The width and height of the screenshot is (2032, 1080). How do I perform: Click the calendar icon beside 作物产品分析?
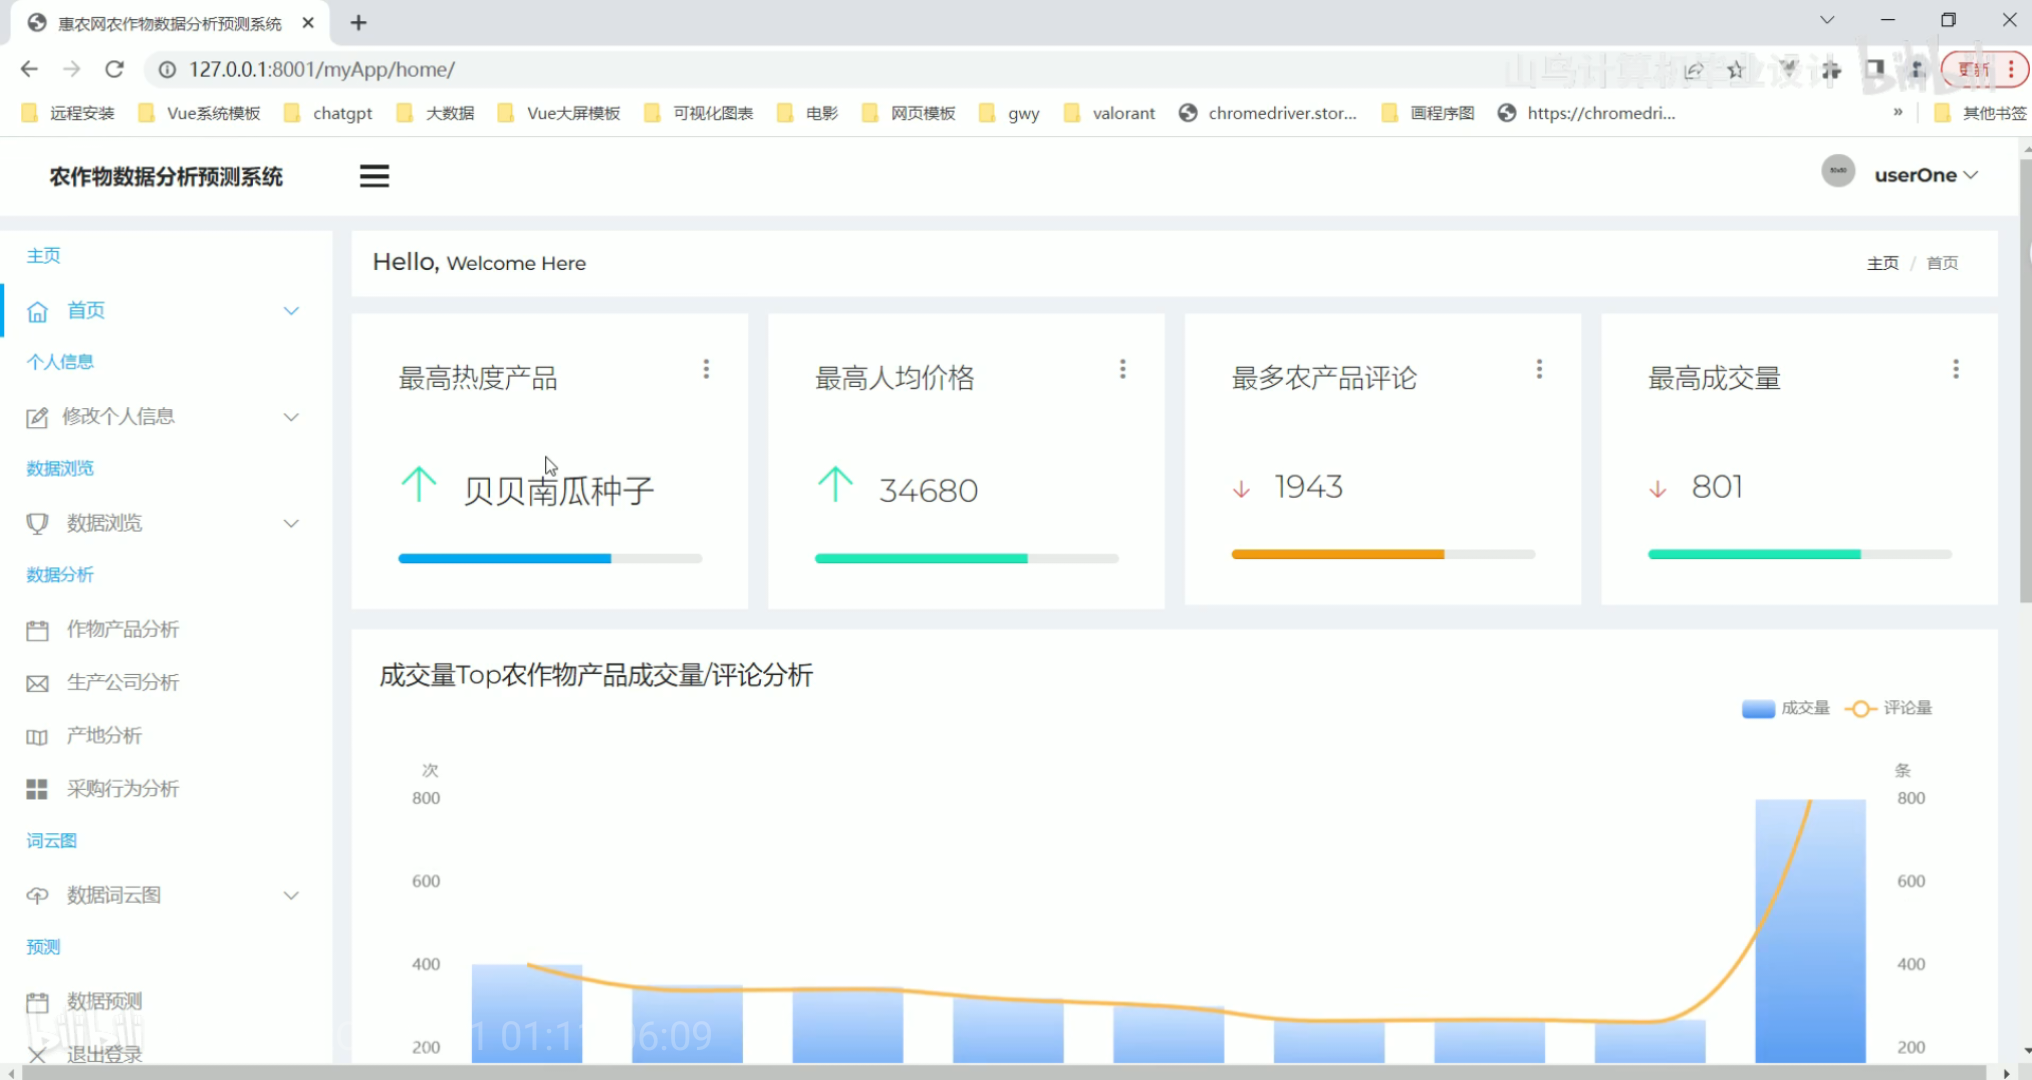tap(37, 630)
